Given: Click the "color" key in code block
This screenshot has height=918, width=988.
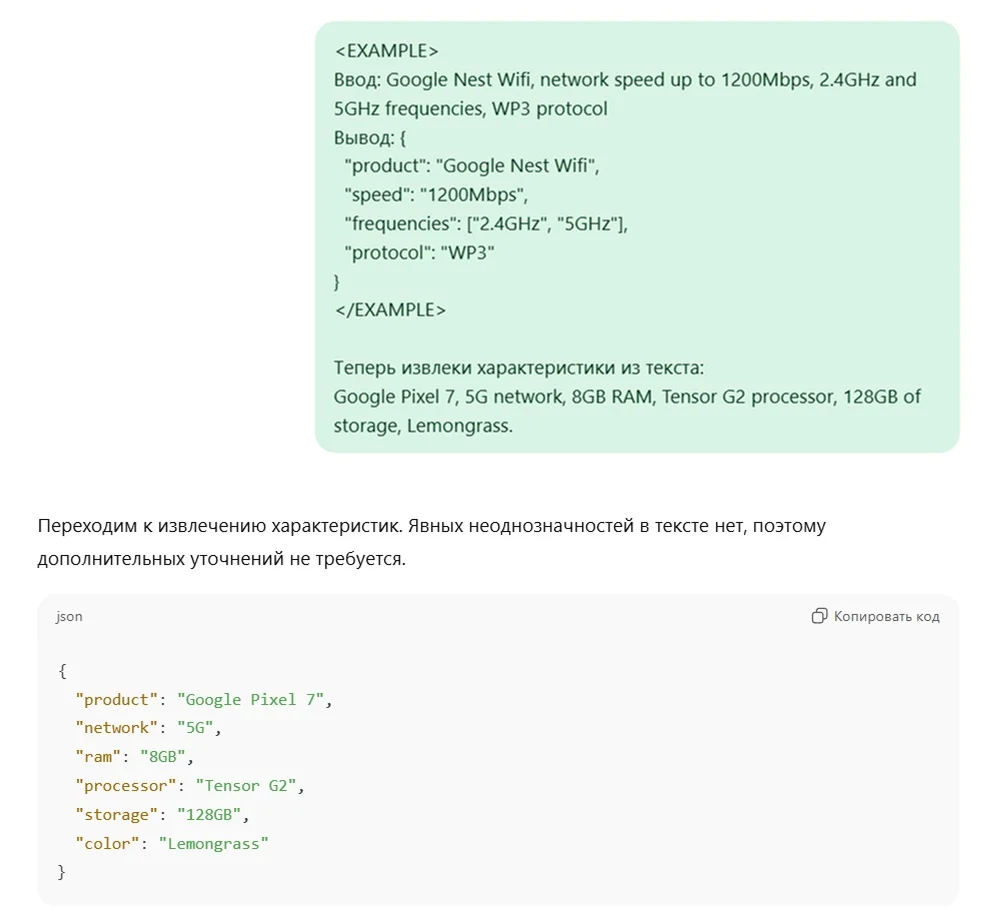Looking at the screenshot, I should [x=107, y=844].
